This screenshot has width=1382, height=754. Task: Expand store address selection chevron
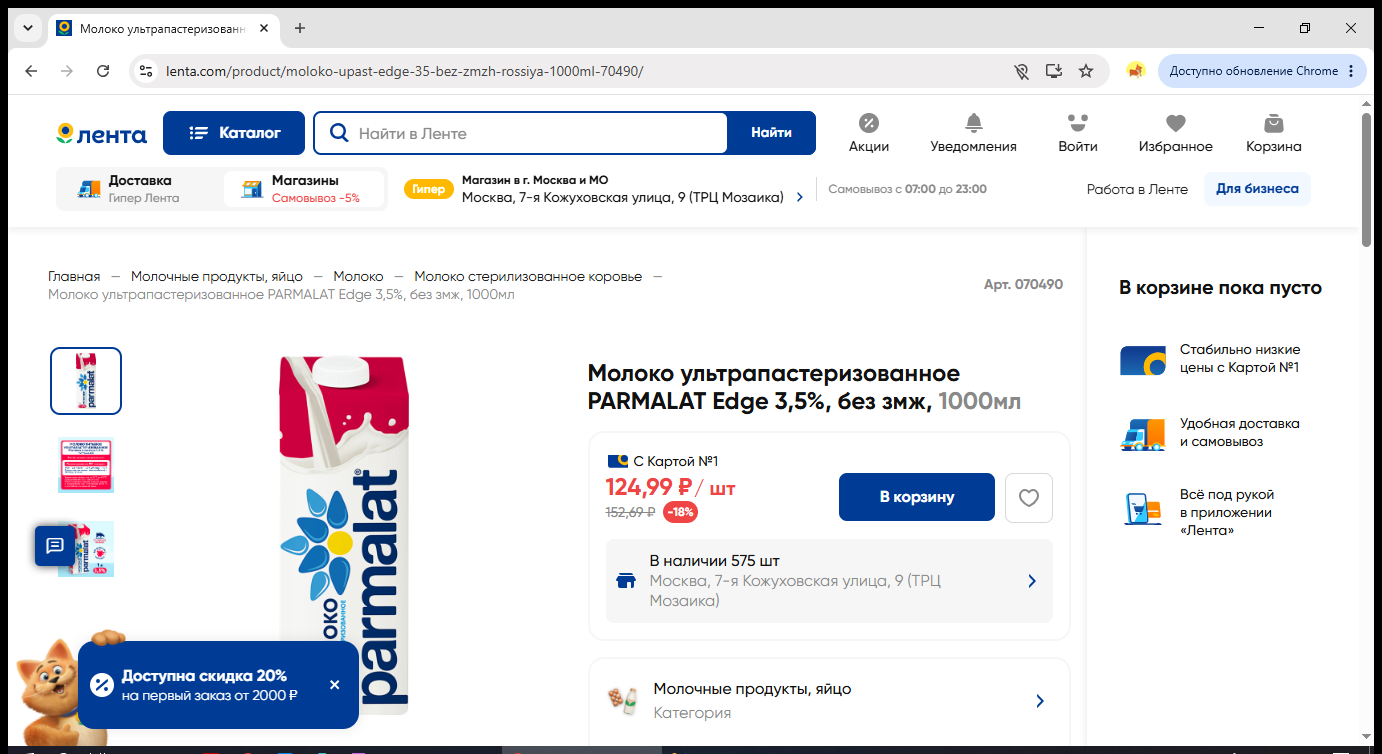point(799,197)
